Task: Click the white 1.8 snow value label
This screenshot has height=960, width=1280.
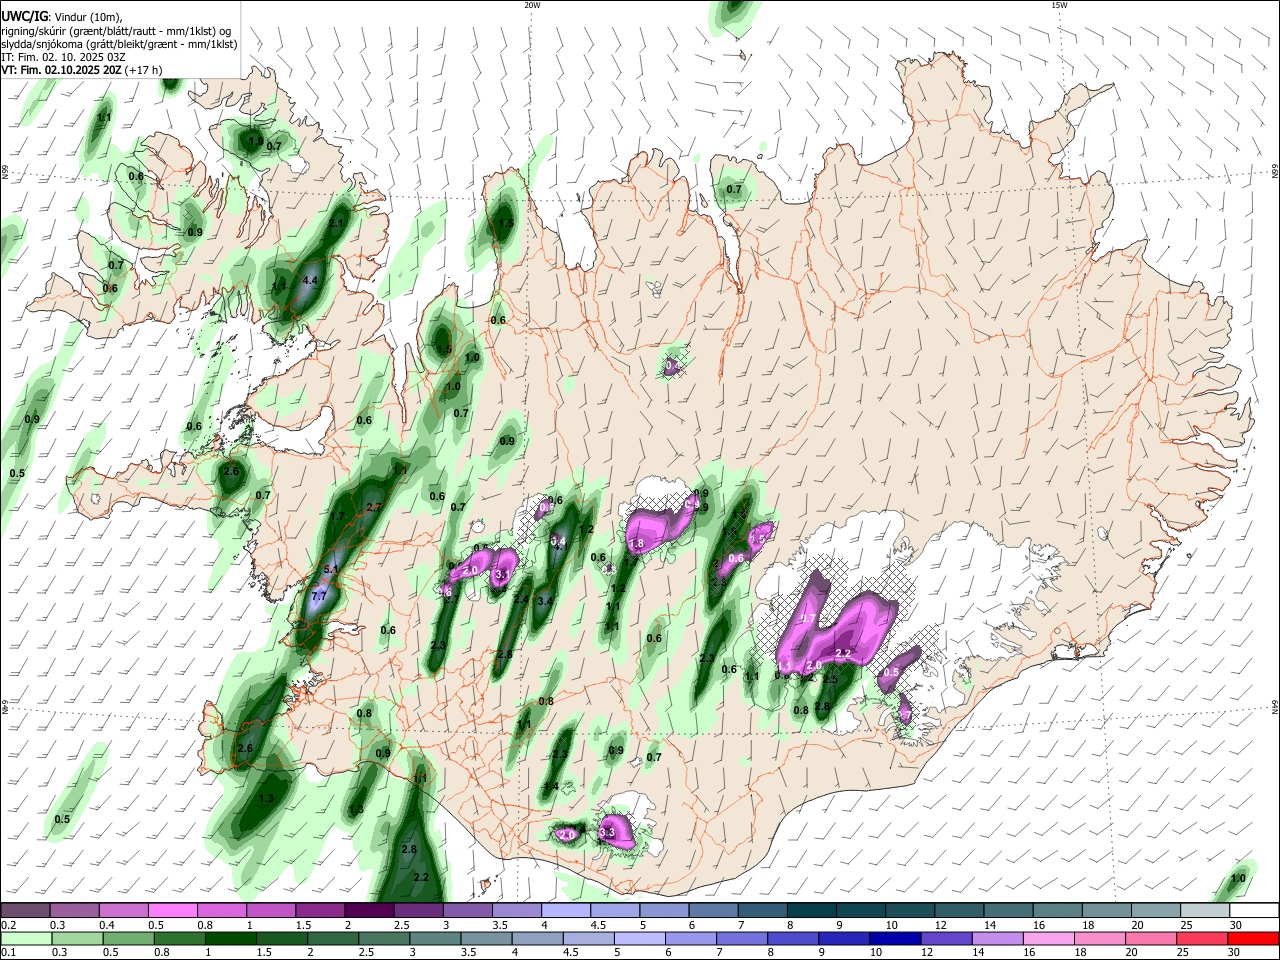Action: click(636, 543)
